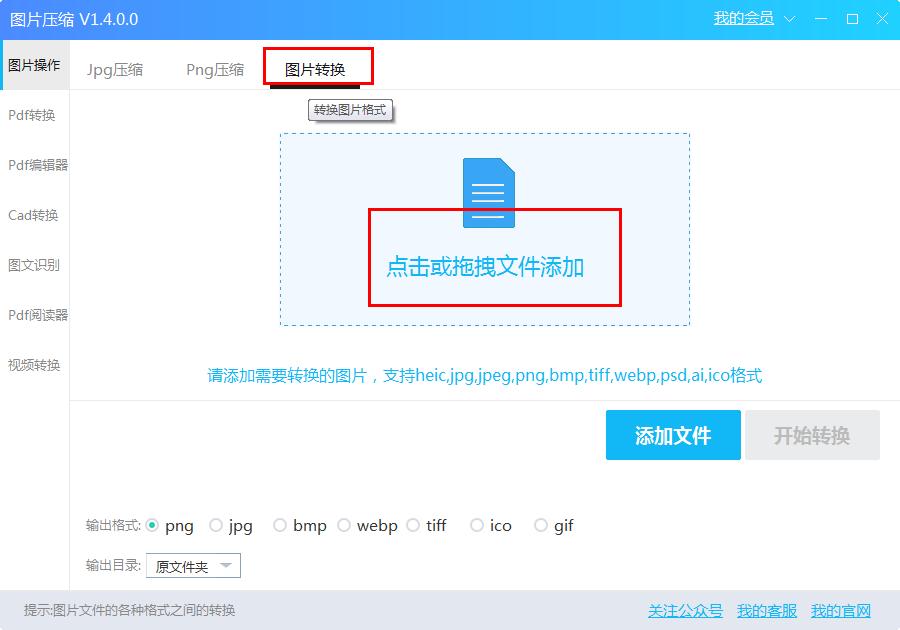This screenshot has height=630, width=900.
Task: Open the Pdf编辑器 tool
Action: pyautogui.click(x=35, y=165)
